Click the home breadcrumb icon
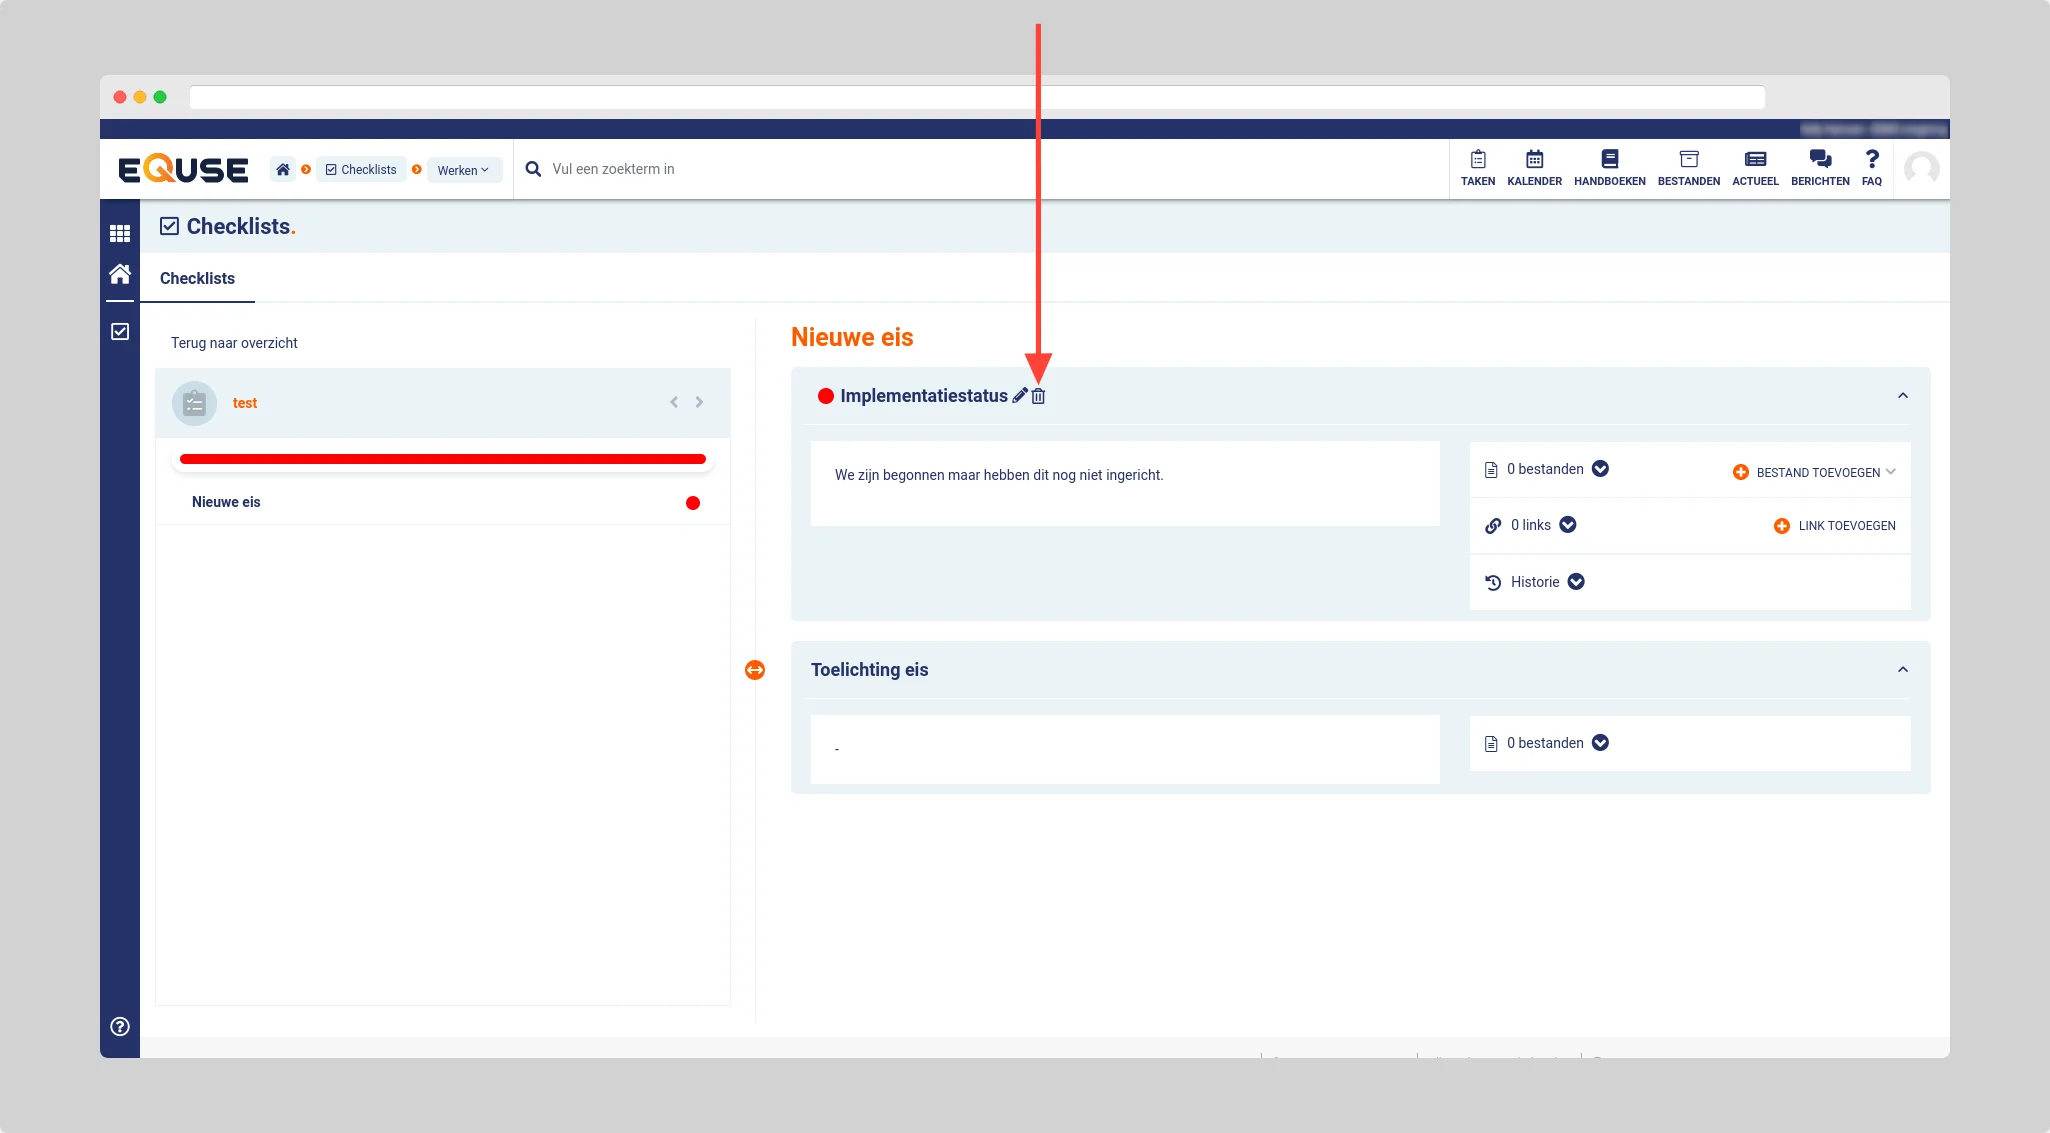The image size is (2050, 1133). click(x=283, y=169)
